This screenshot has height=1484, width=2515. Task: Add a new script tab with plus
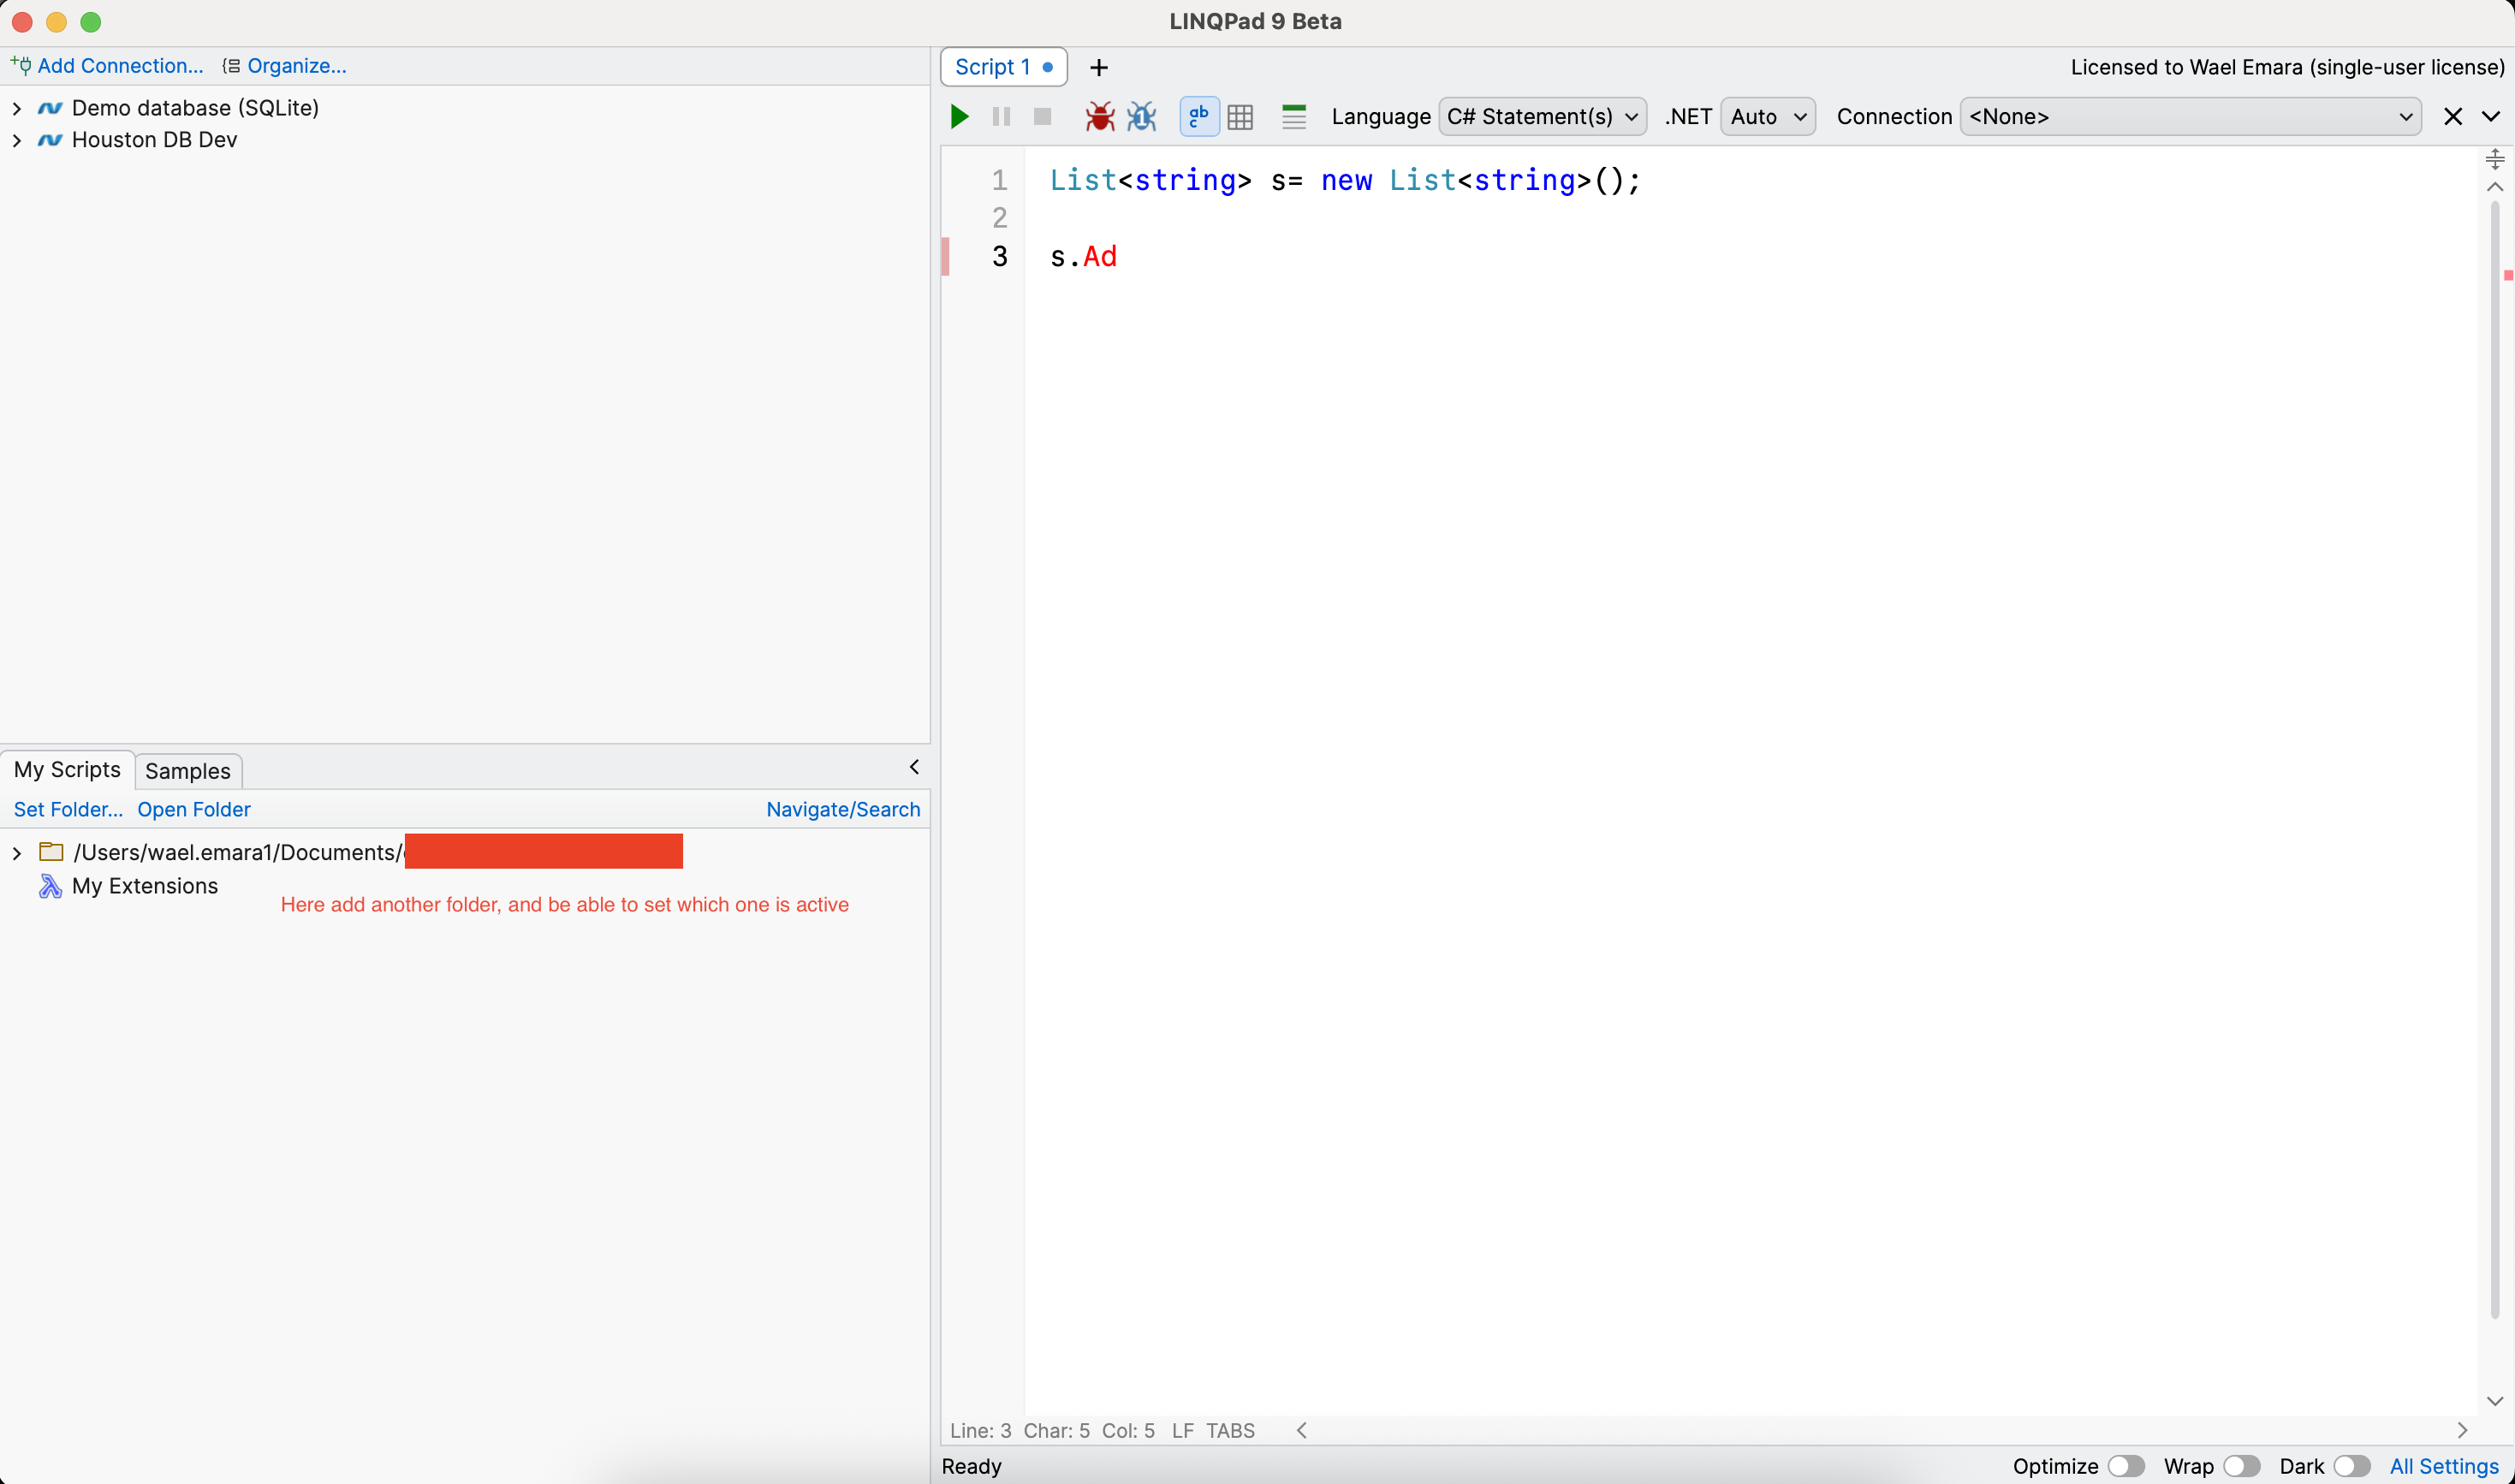pyautogui.click(x=1098, y=67)
